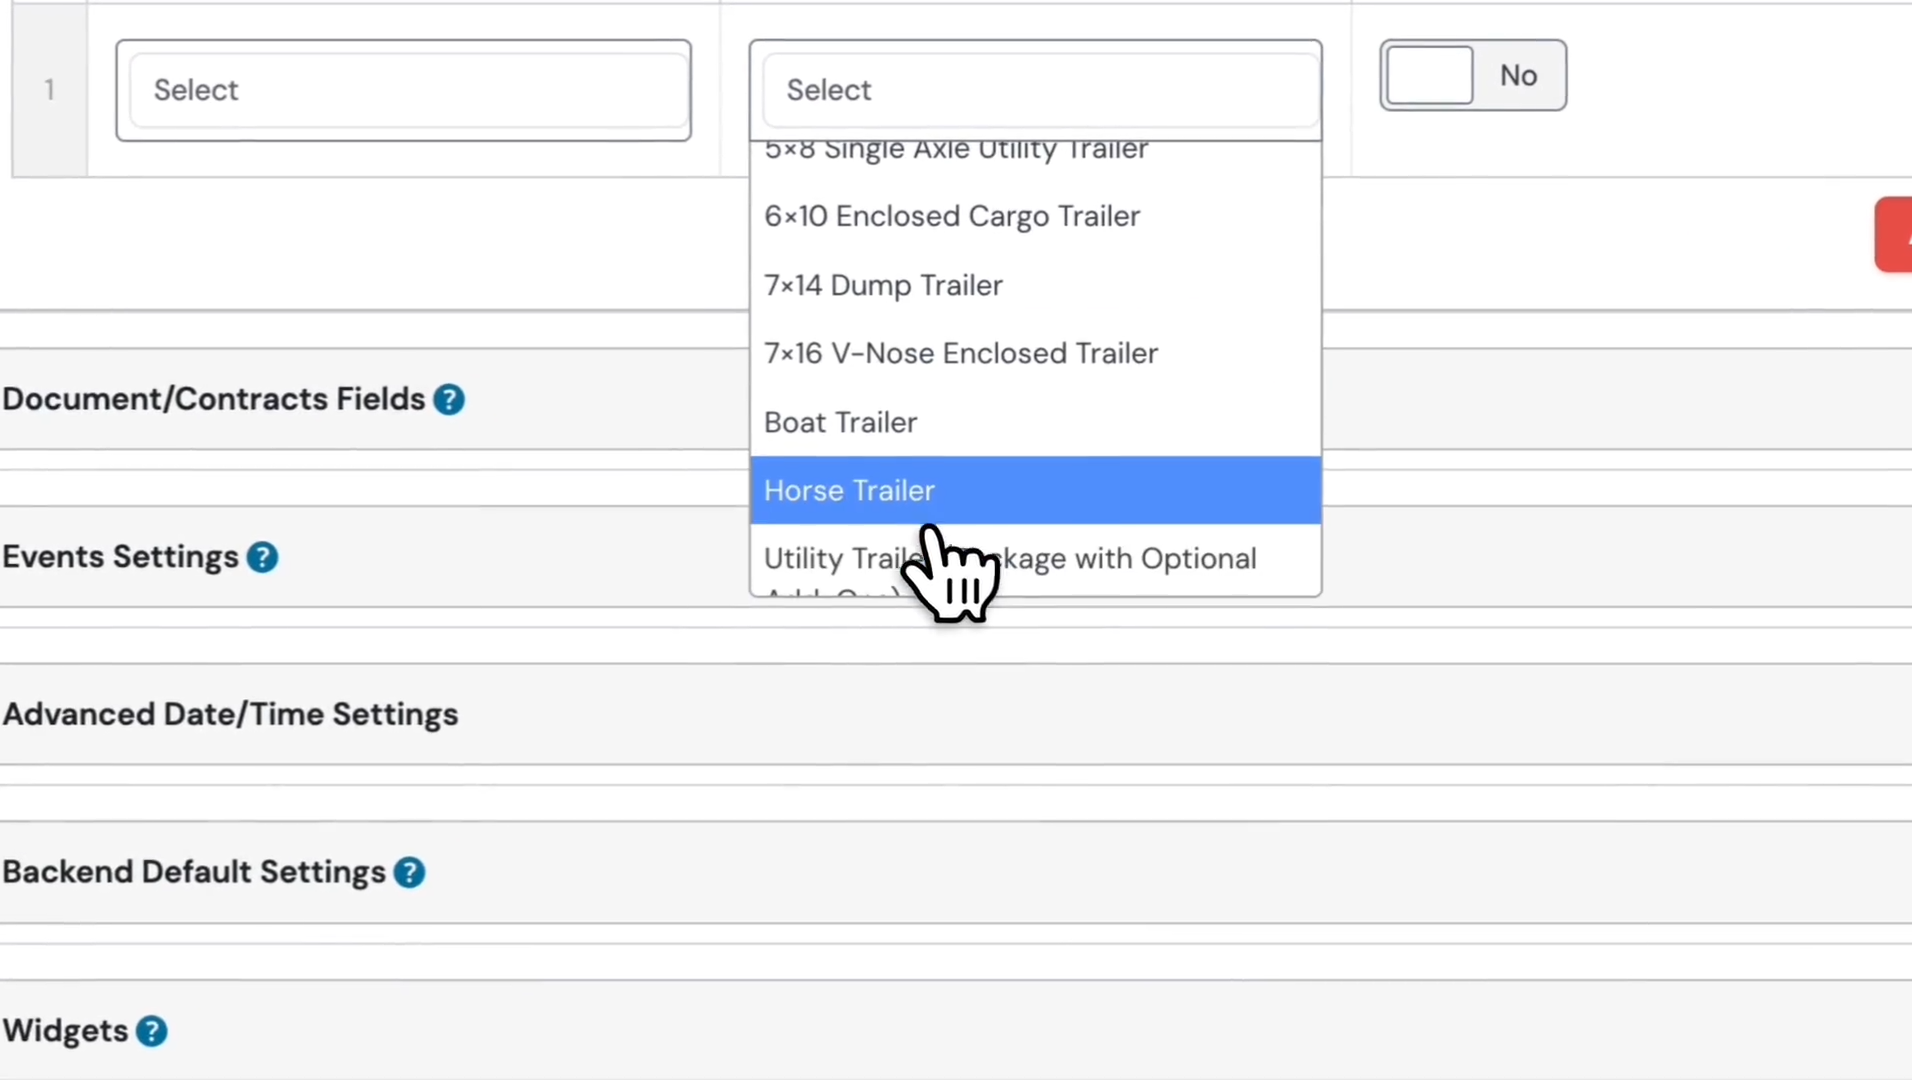1912x1080 pixels.
Task: Choose 6×10 Enclosed Cargo Trailer option
Action: click(x=951, y=217)
